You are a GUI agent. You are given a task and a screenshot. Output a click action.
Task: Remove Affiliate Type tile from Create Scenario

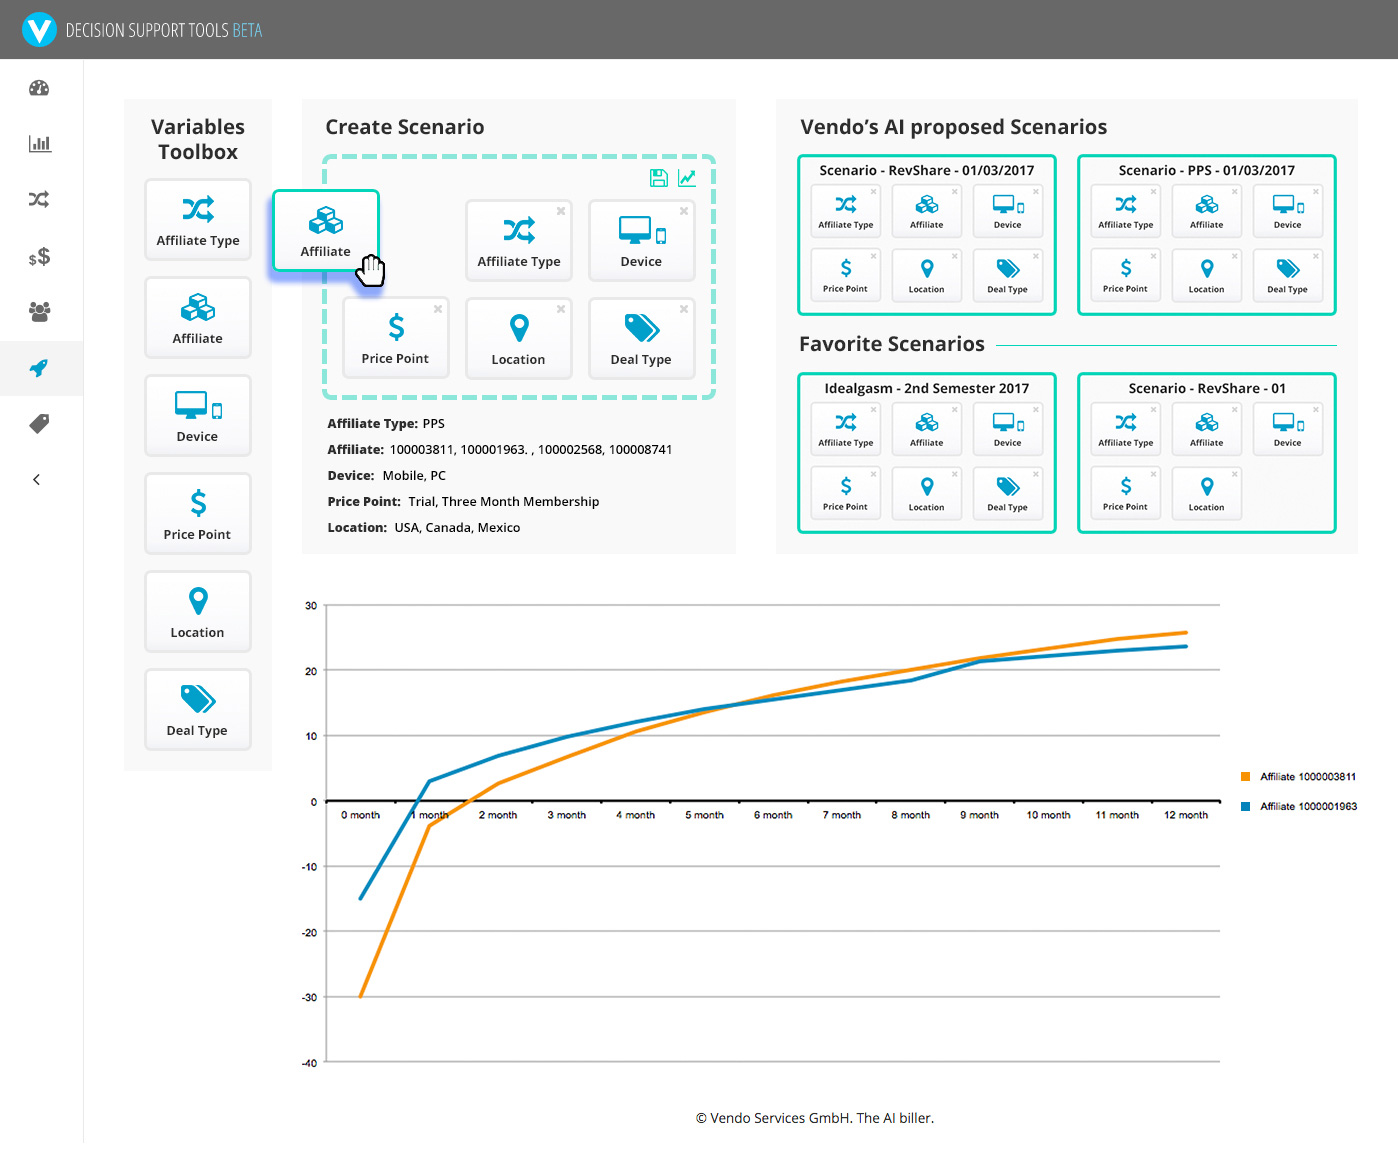click(561, 211)
